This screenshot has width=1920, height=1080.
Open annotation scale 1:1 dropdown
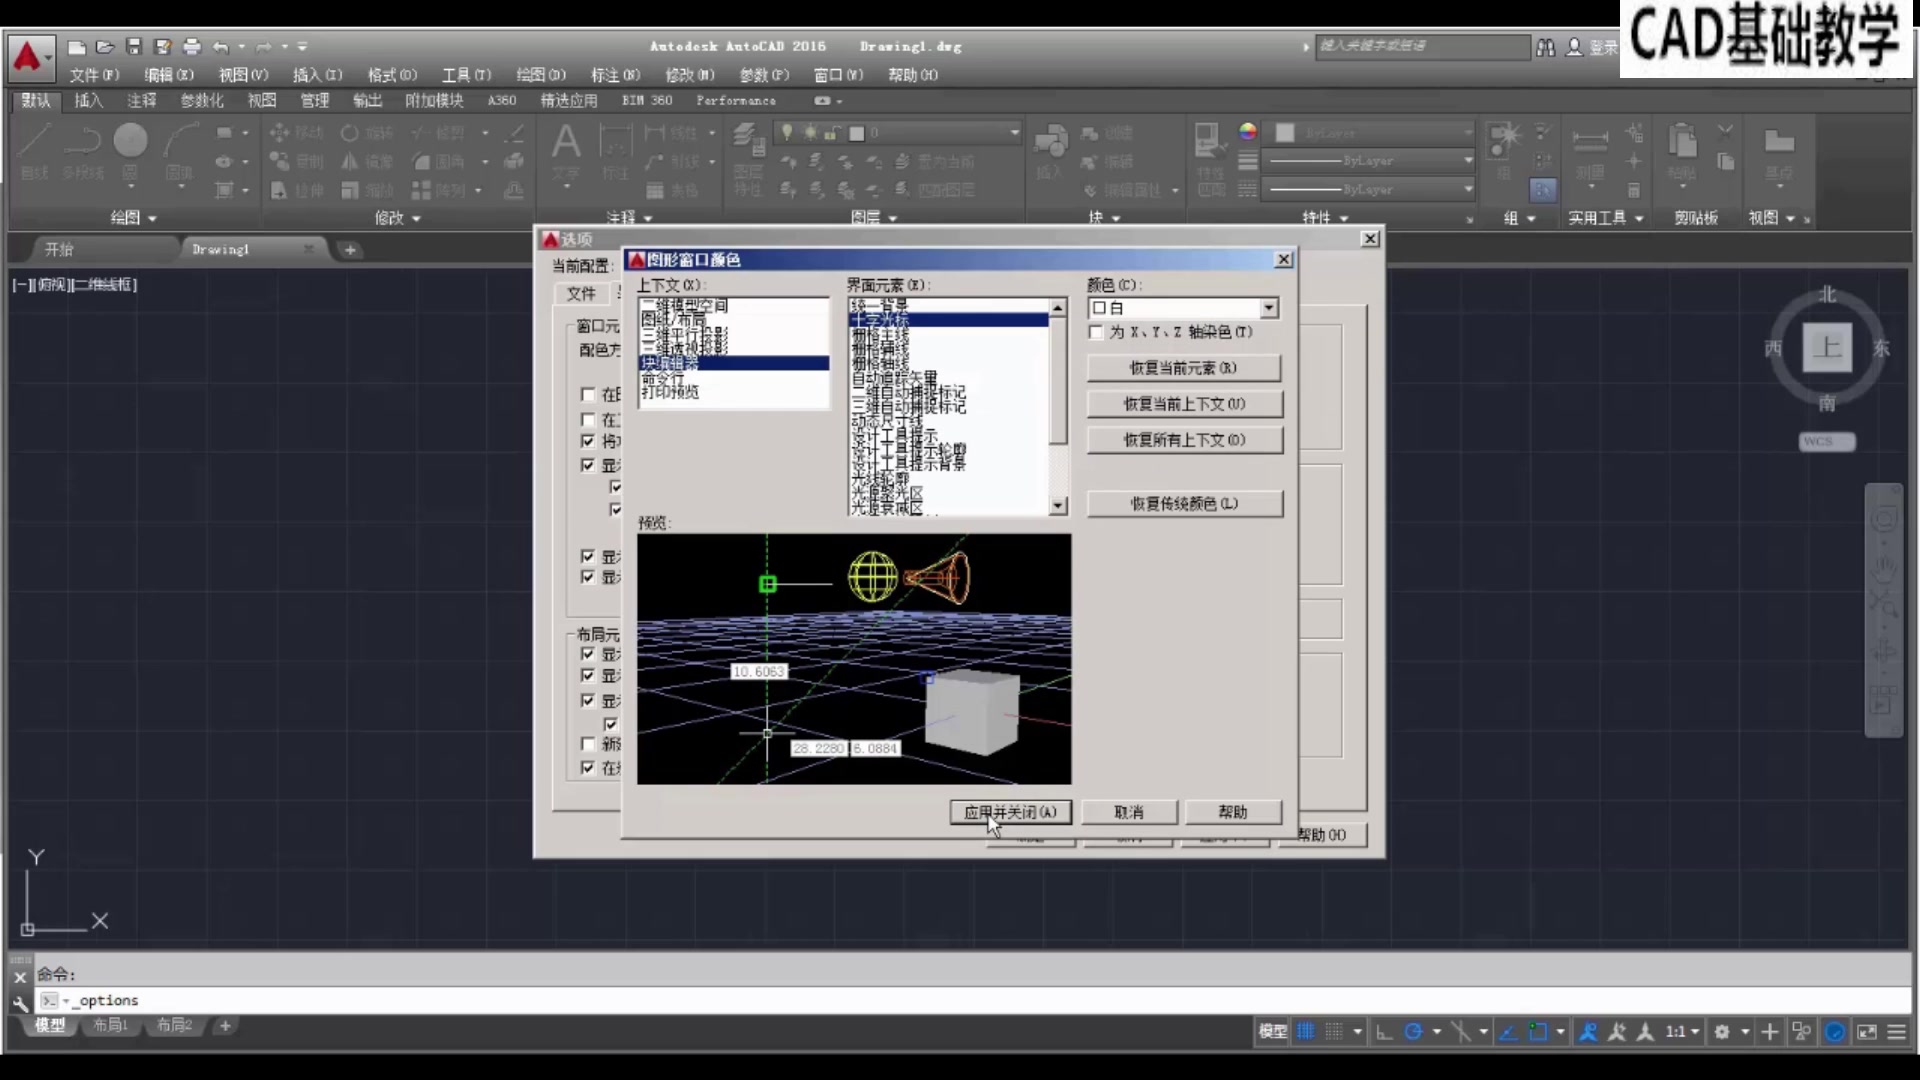tap(1683, 1032)
